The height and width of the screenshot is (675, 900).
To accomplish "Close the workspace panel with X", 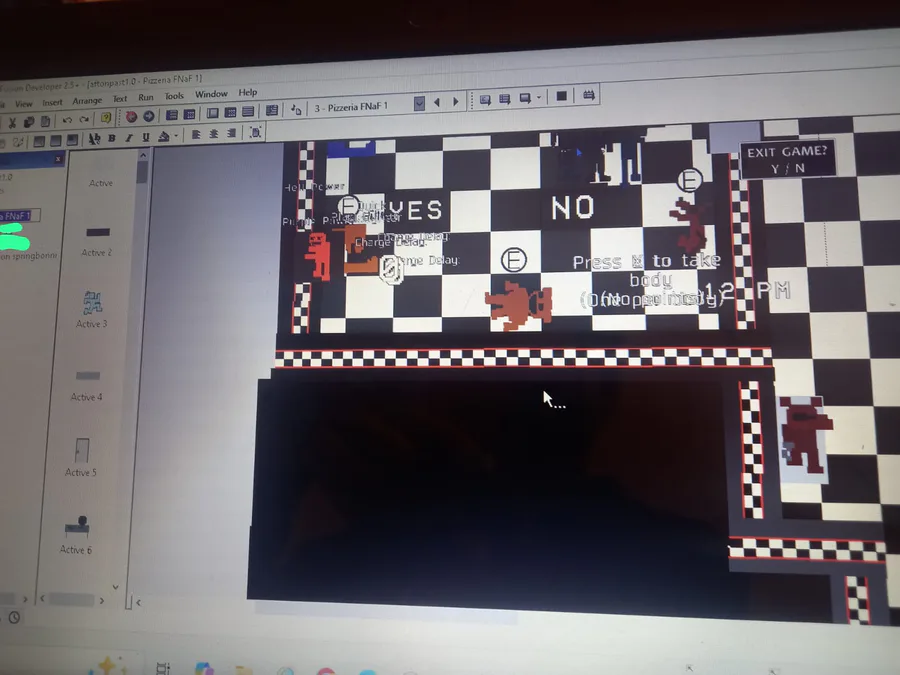I will tap(58, 159).
